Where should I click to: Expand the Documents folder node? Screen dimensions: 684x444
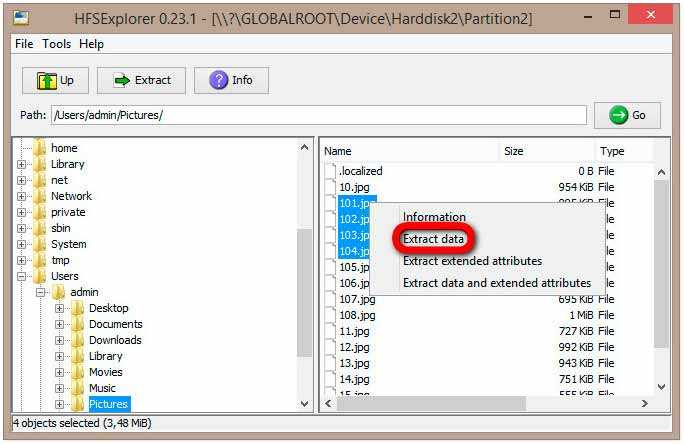[x=60, y=324]
